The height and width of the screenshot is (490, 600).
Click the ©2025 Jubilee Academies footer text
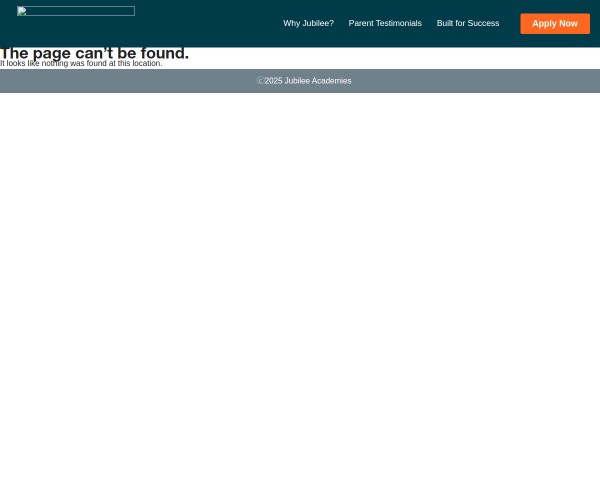[304, 81]
